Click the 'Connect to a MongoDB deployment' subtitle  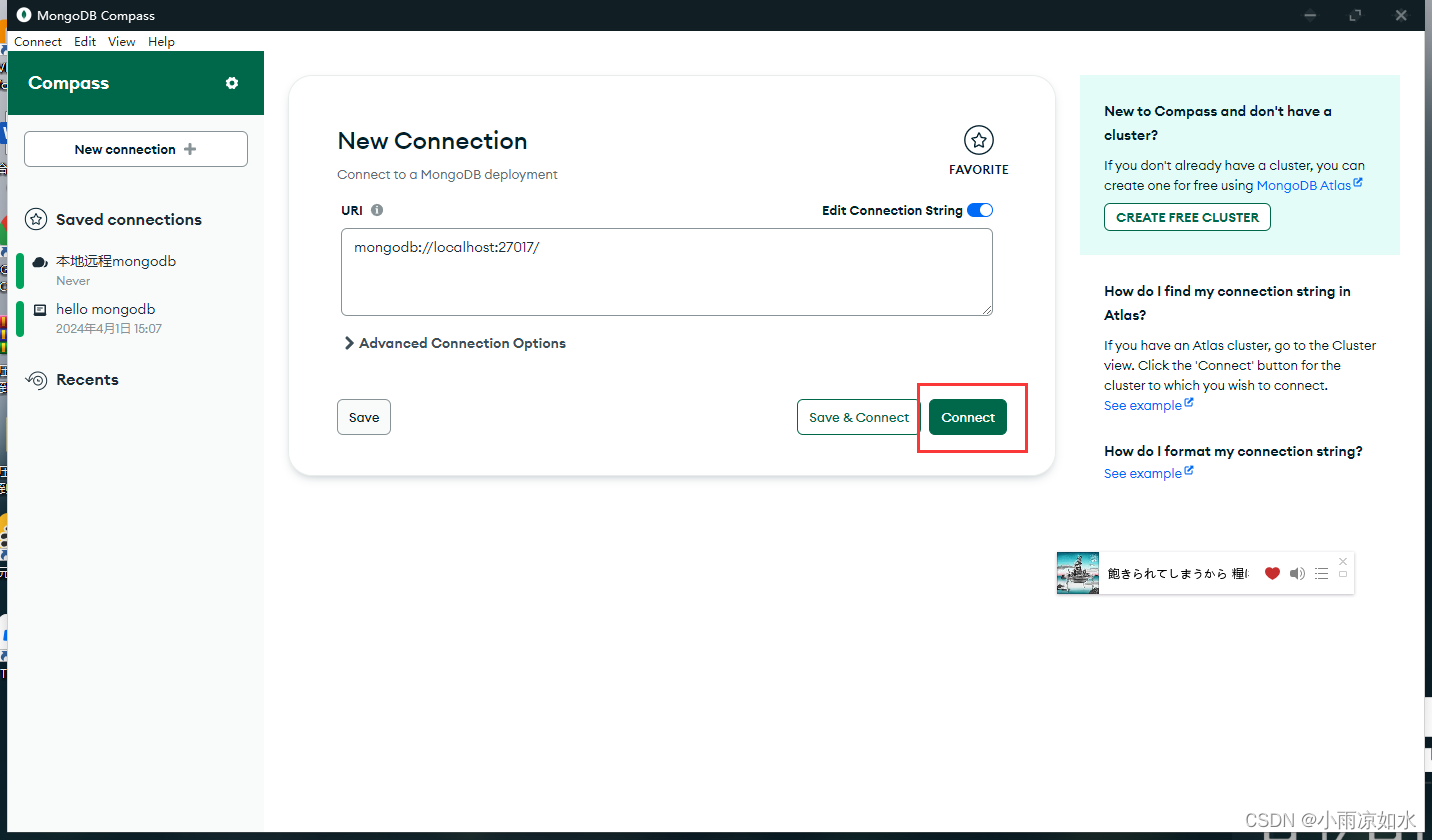pos(447,174)
